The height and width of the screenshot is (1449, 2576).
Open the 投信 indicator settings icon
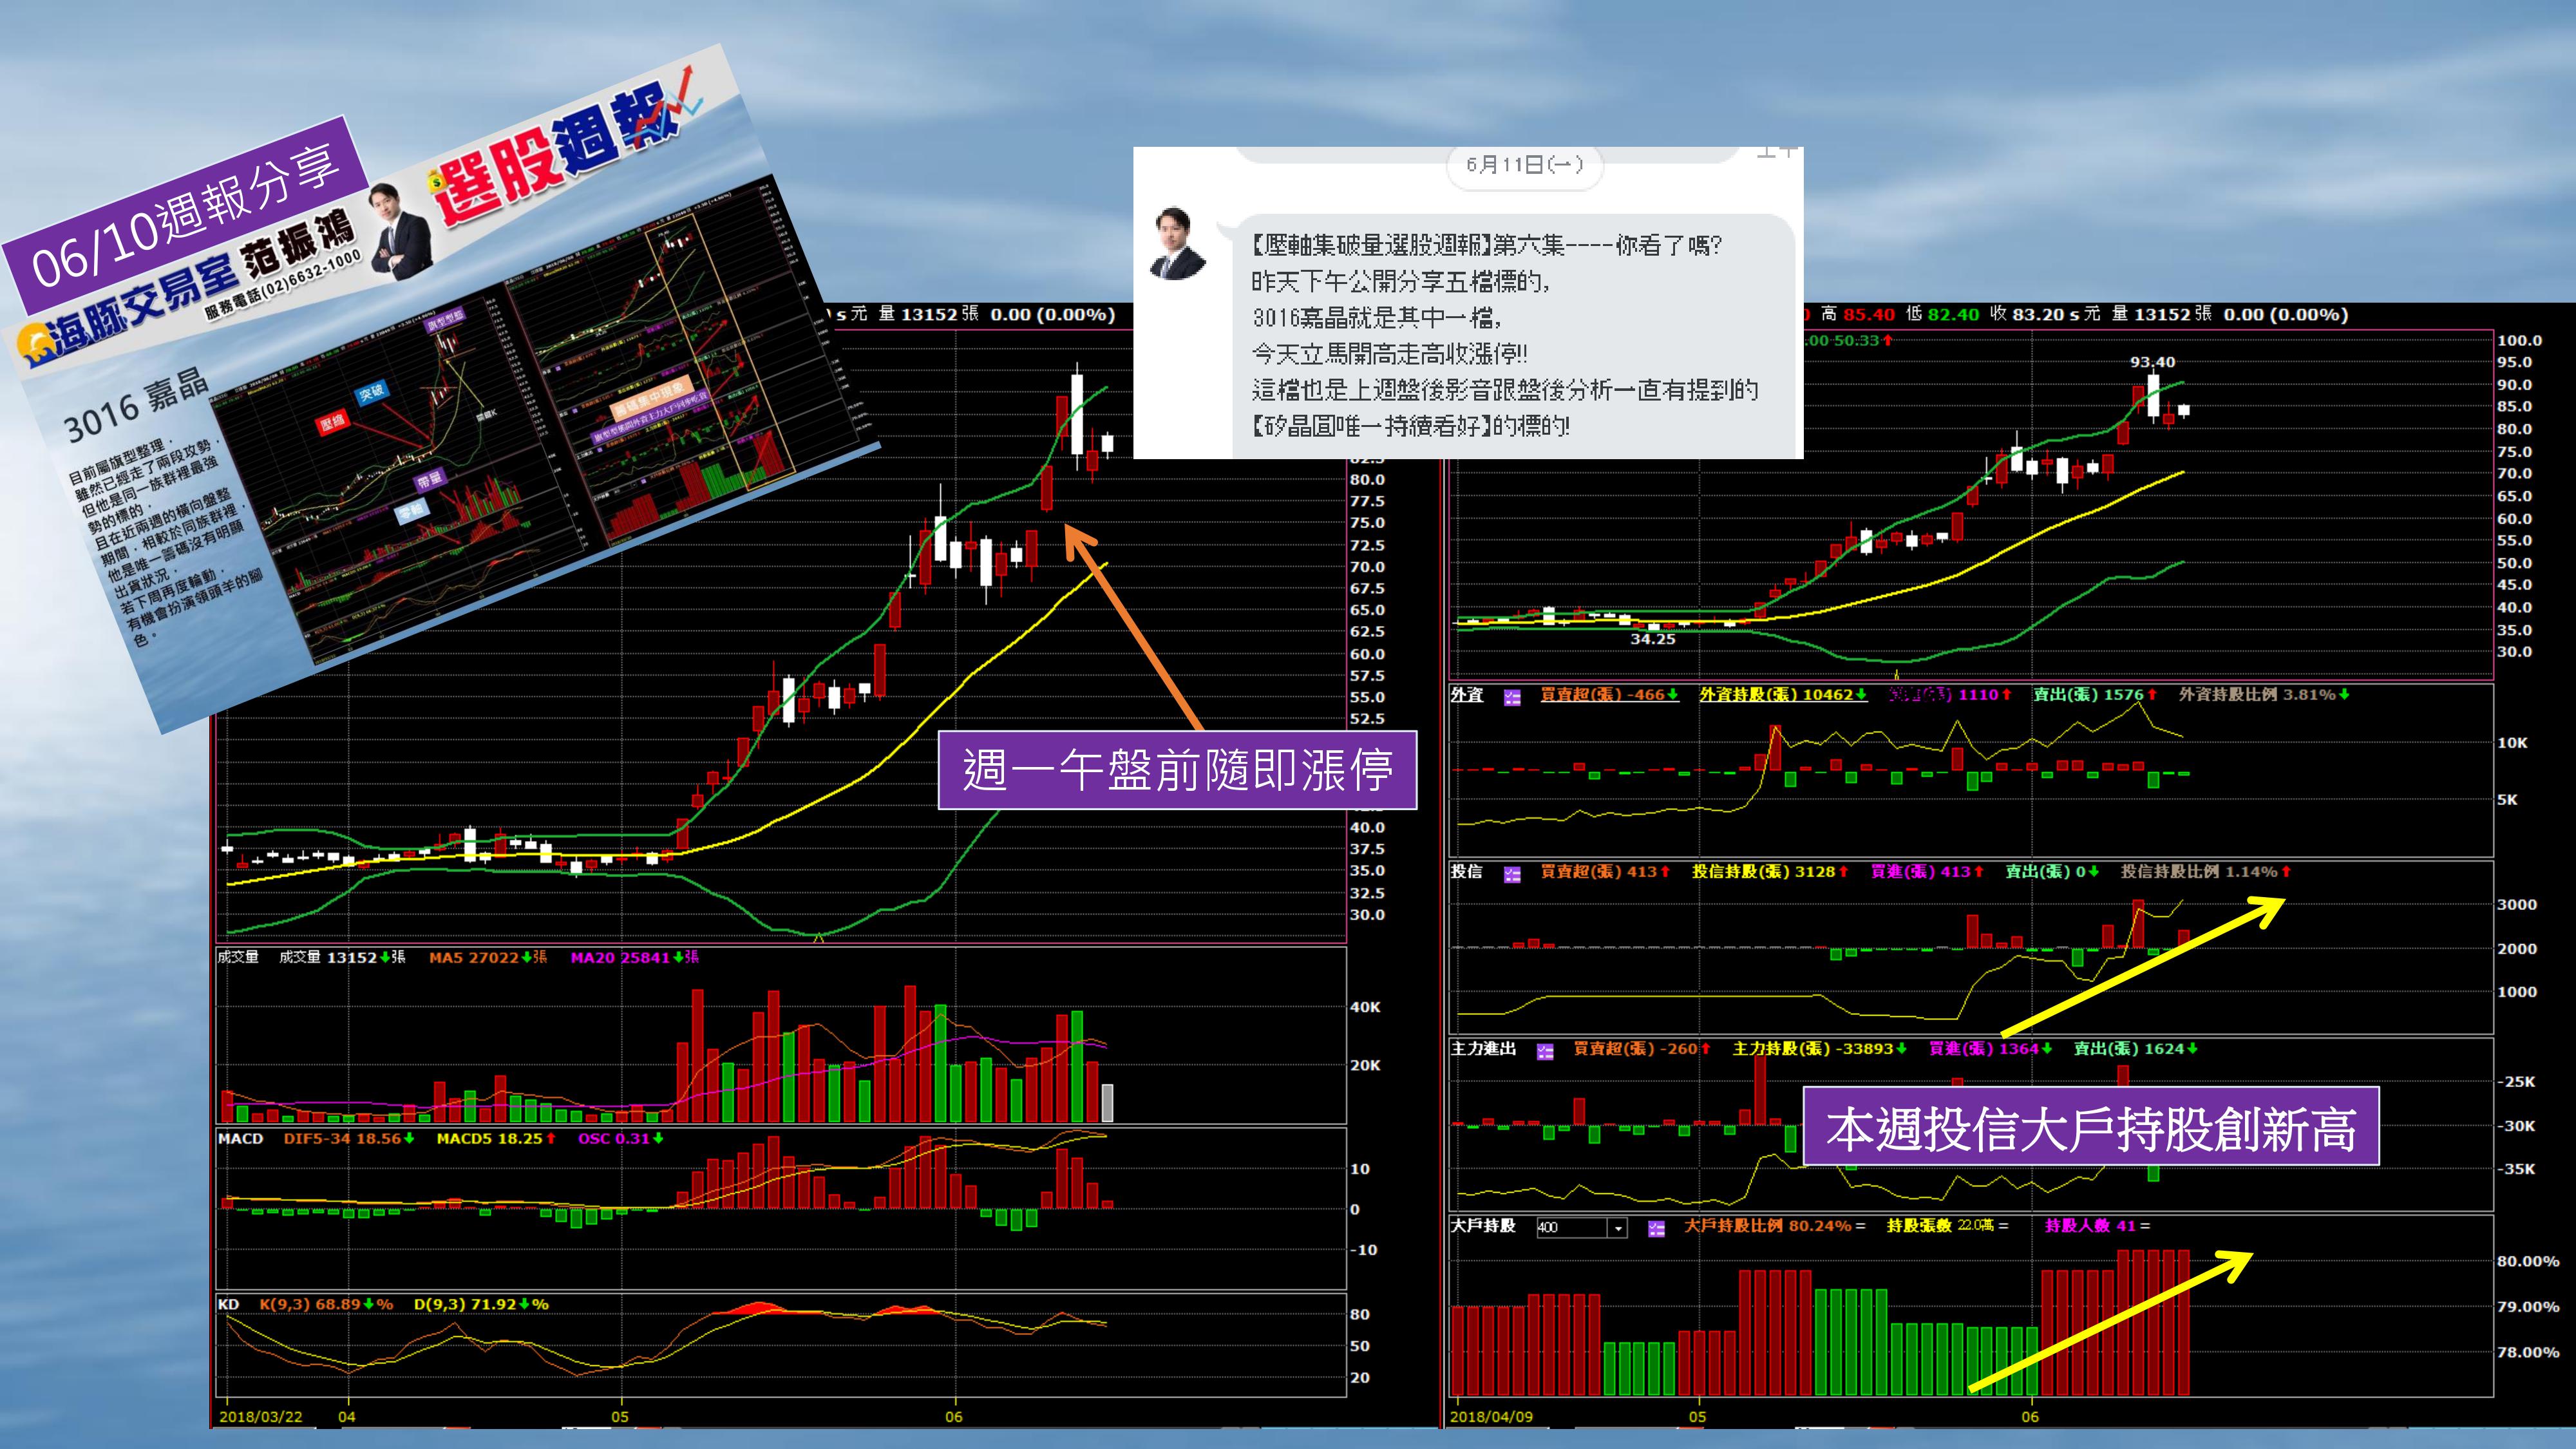point(1512,874)
